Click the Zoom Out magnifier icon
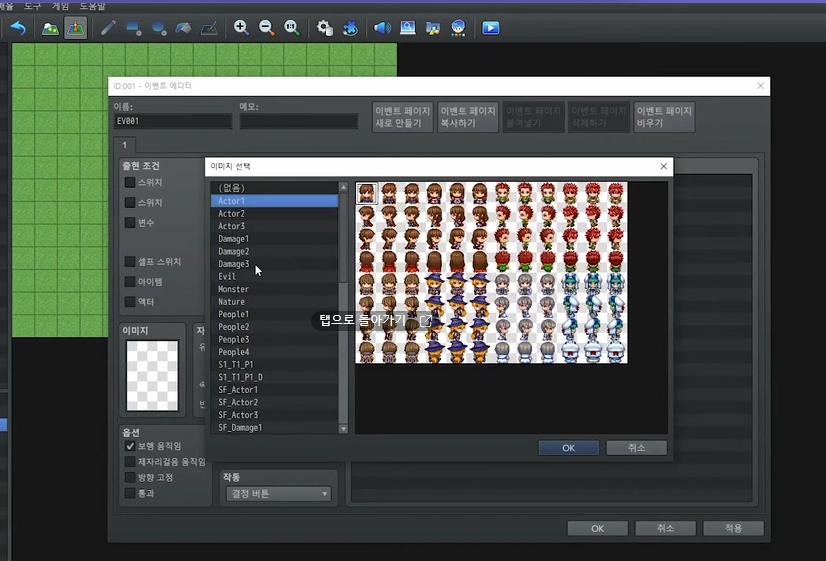Image resolution: width=826 pixels, height=561 pixels. (x=267, y=28)
